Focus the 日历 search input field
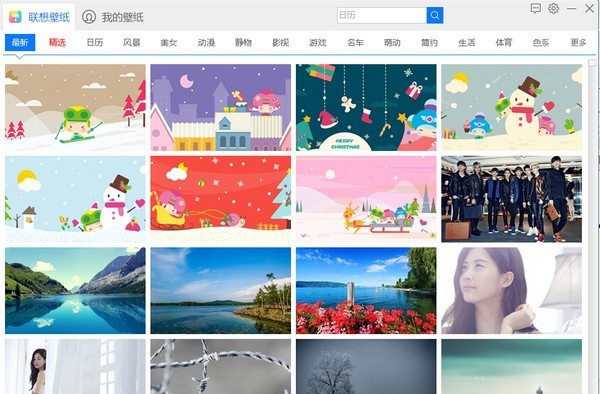This screenshot has width=600, height=394. point(382,15)
